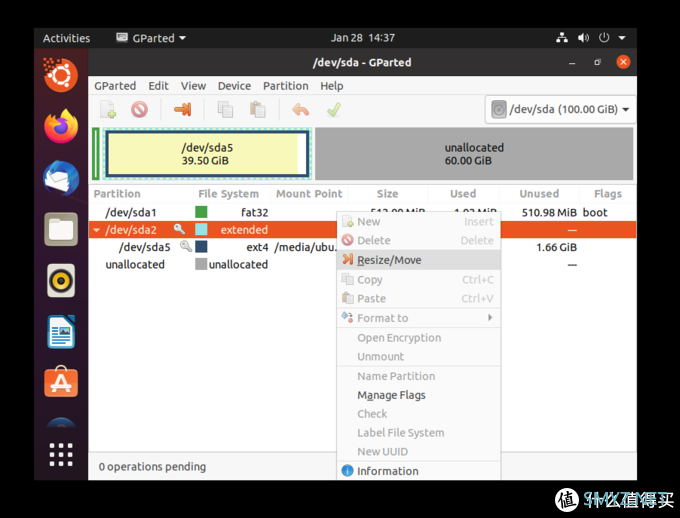Show Applications grid in dock

pyautogui.click(x=61, y=454)
